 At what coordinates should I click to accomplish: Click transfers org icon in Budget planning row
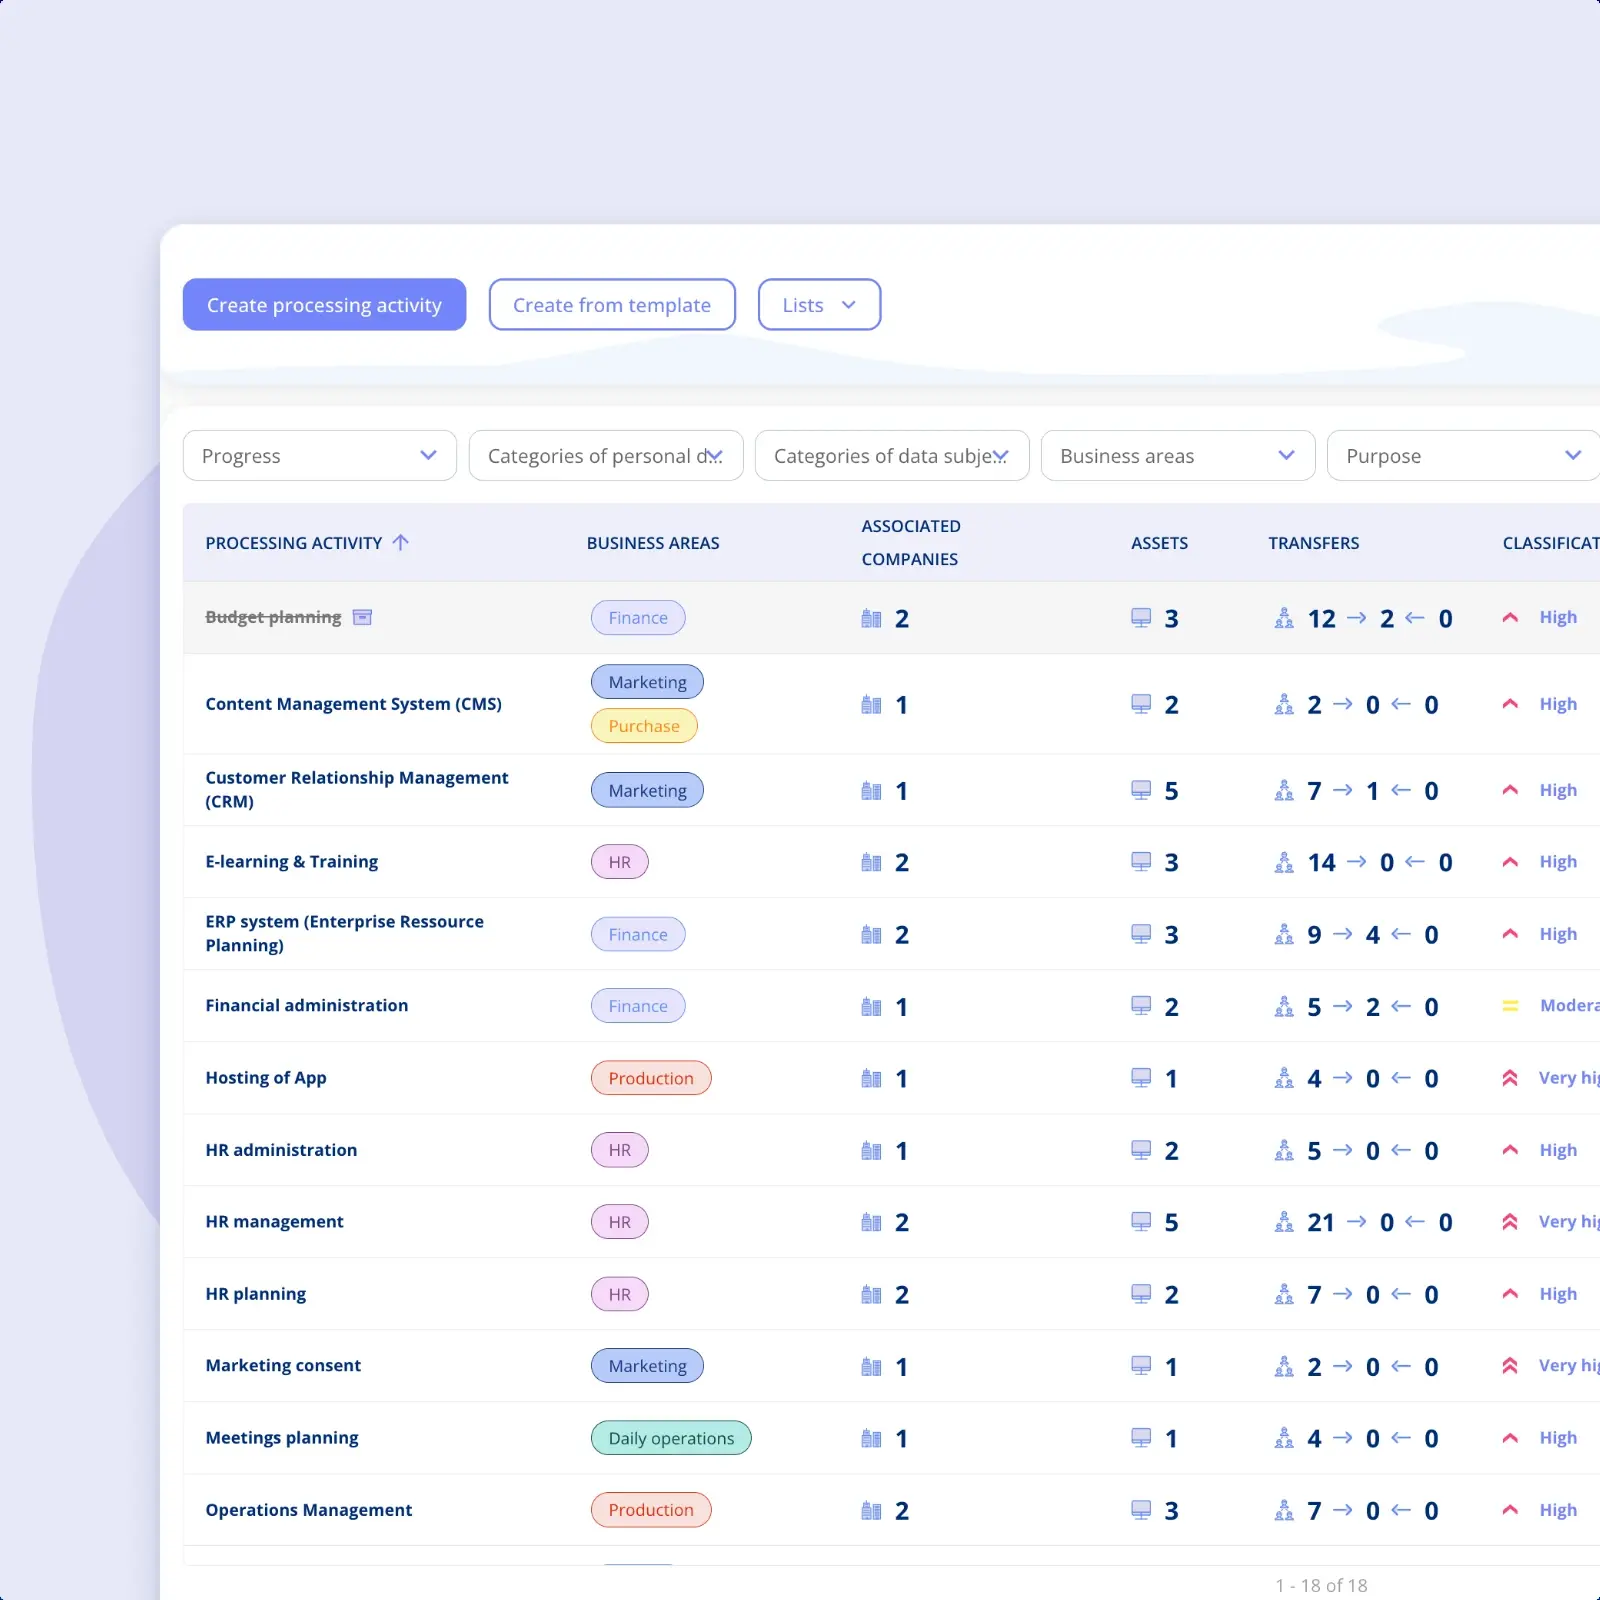1284,618
